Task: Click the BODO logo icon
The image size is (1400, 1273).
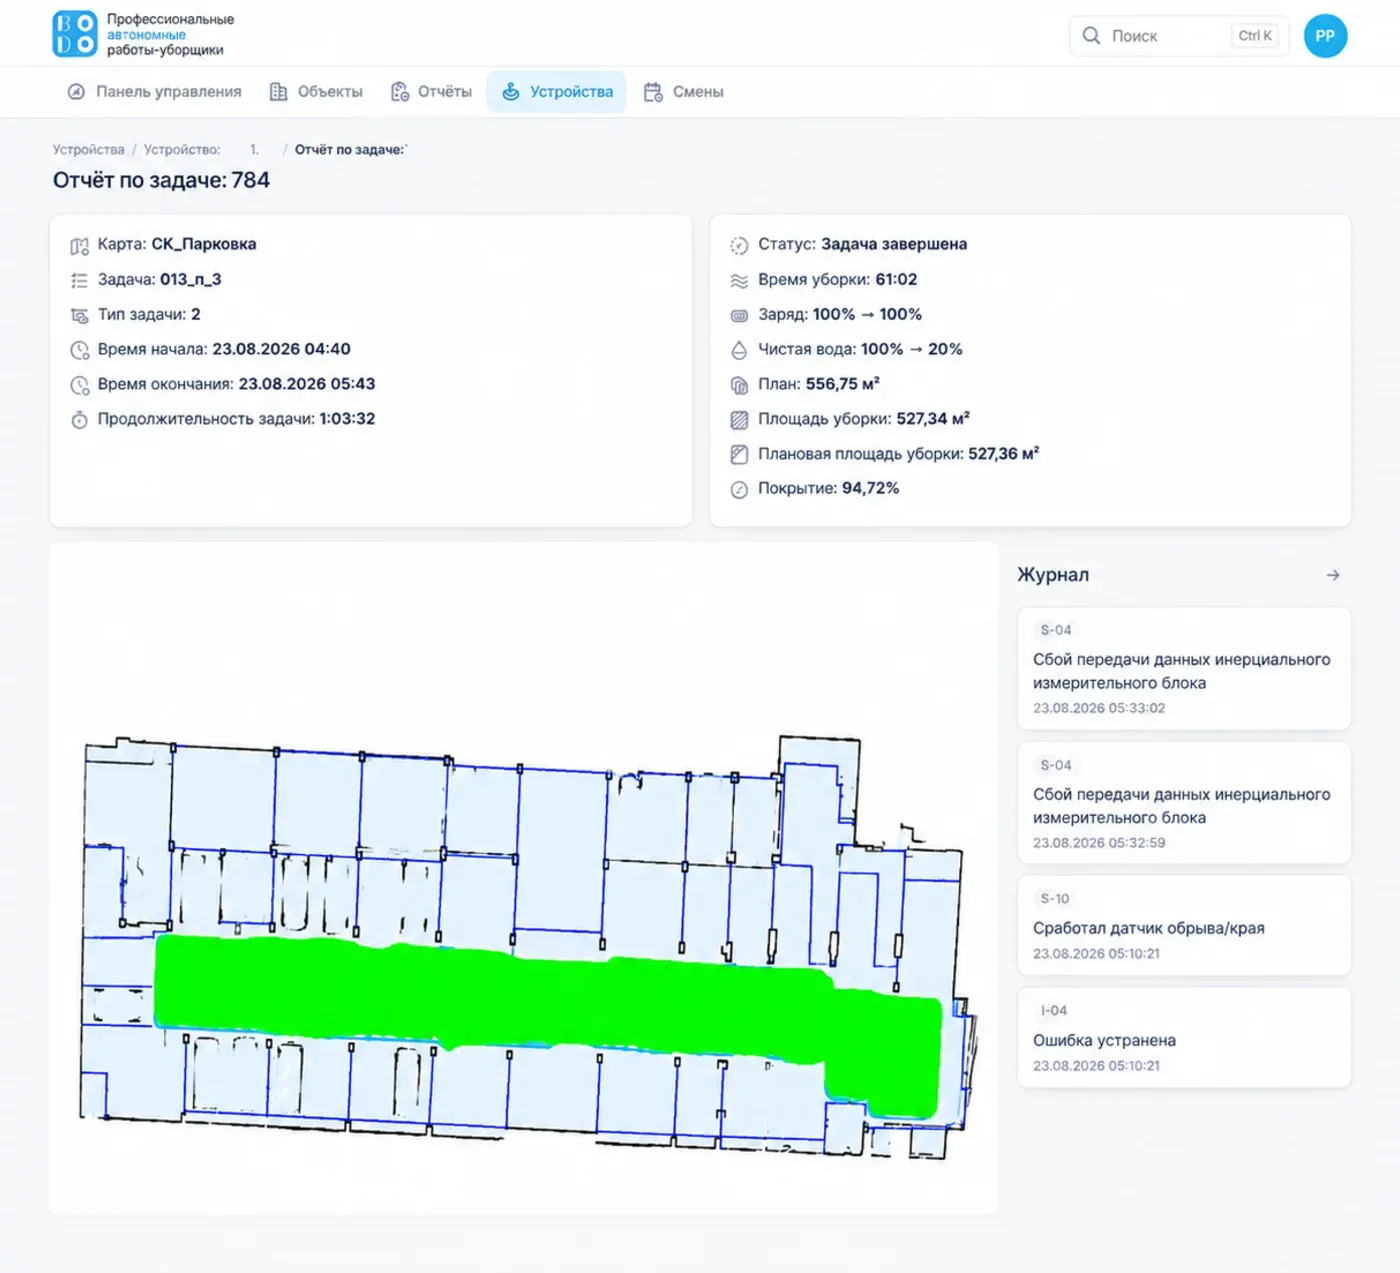Action: 75,34
